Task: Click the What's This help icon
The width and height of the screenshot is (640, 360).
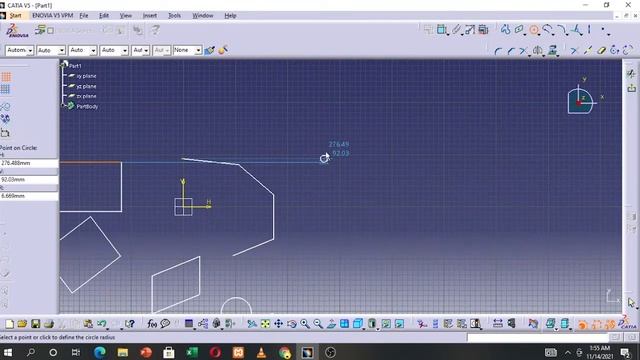Action: click(129, 324)
